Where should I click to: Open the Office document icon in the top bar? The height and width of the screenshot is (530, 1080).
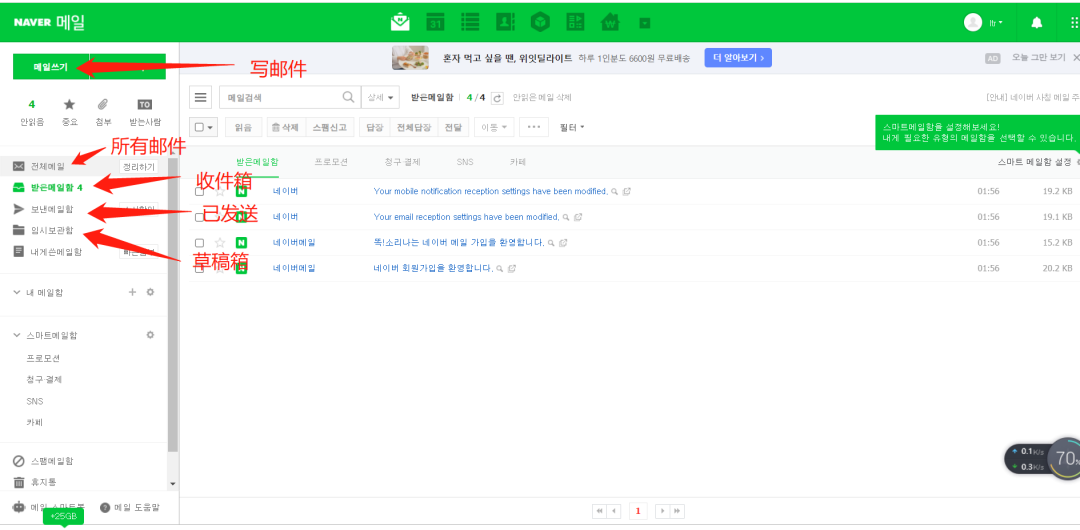[x=576, y=22]
